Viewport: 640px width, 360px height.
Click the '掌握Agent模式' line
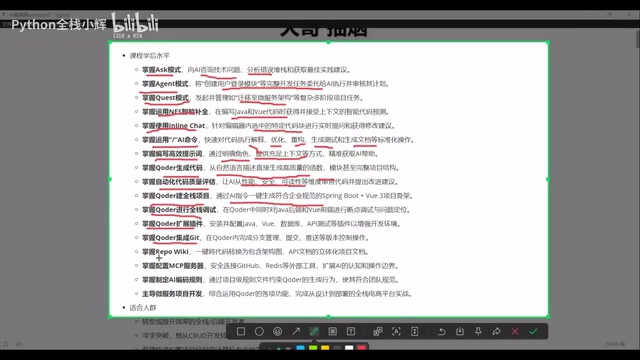pos(265,84)
